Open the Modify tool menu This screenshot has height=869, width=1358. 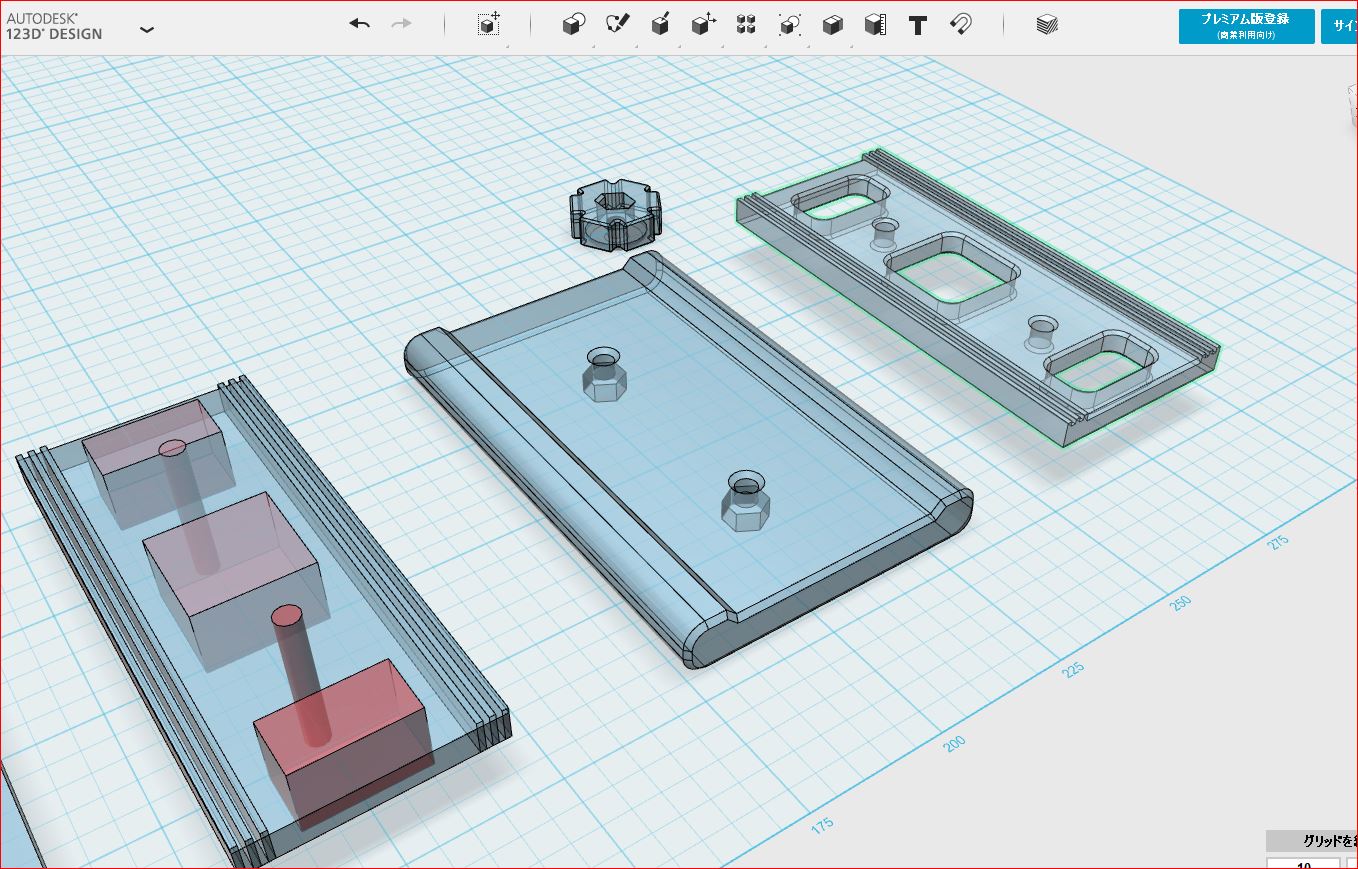704,25
